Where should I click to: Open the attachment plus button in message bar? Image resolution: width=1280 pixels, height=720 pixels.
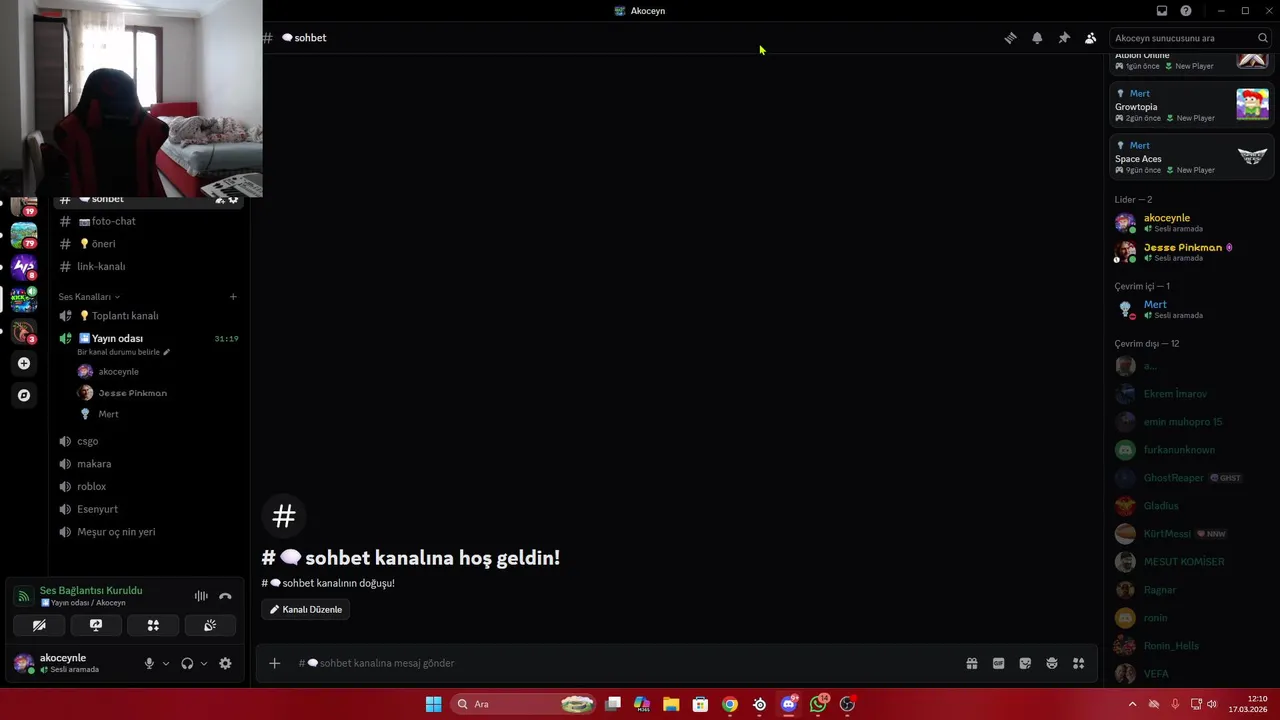point(274,663)
